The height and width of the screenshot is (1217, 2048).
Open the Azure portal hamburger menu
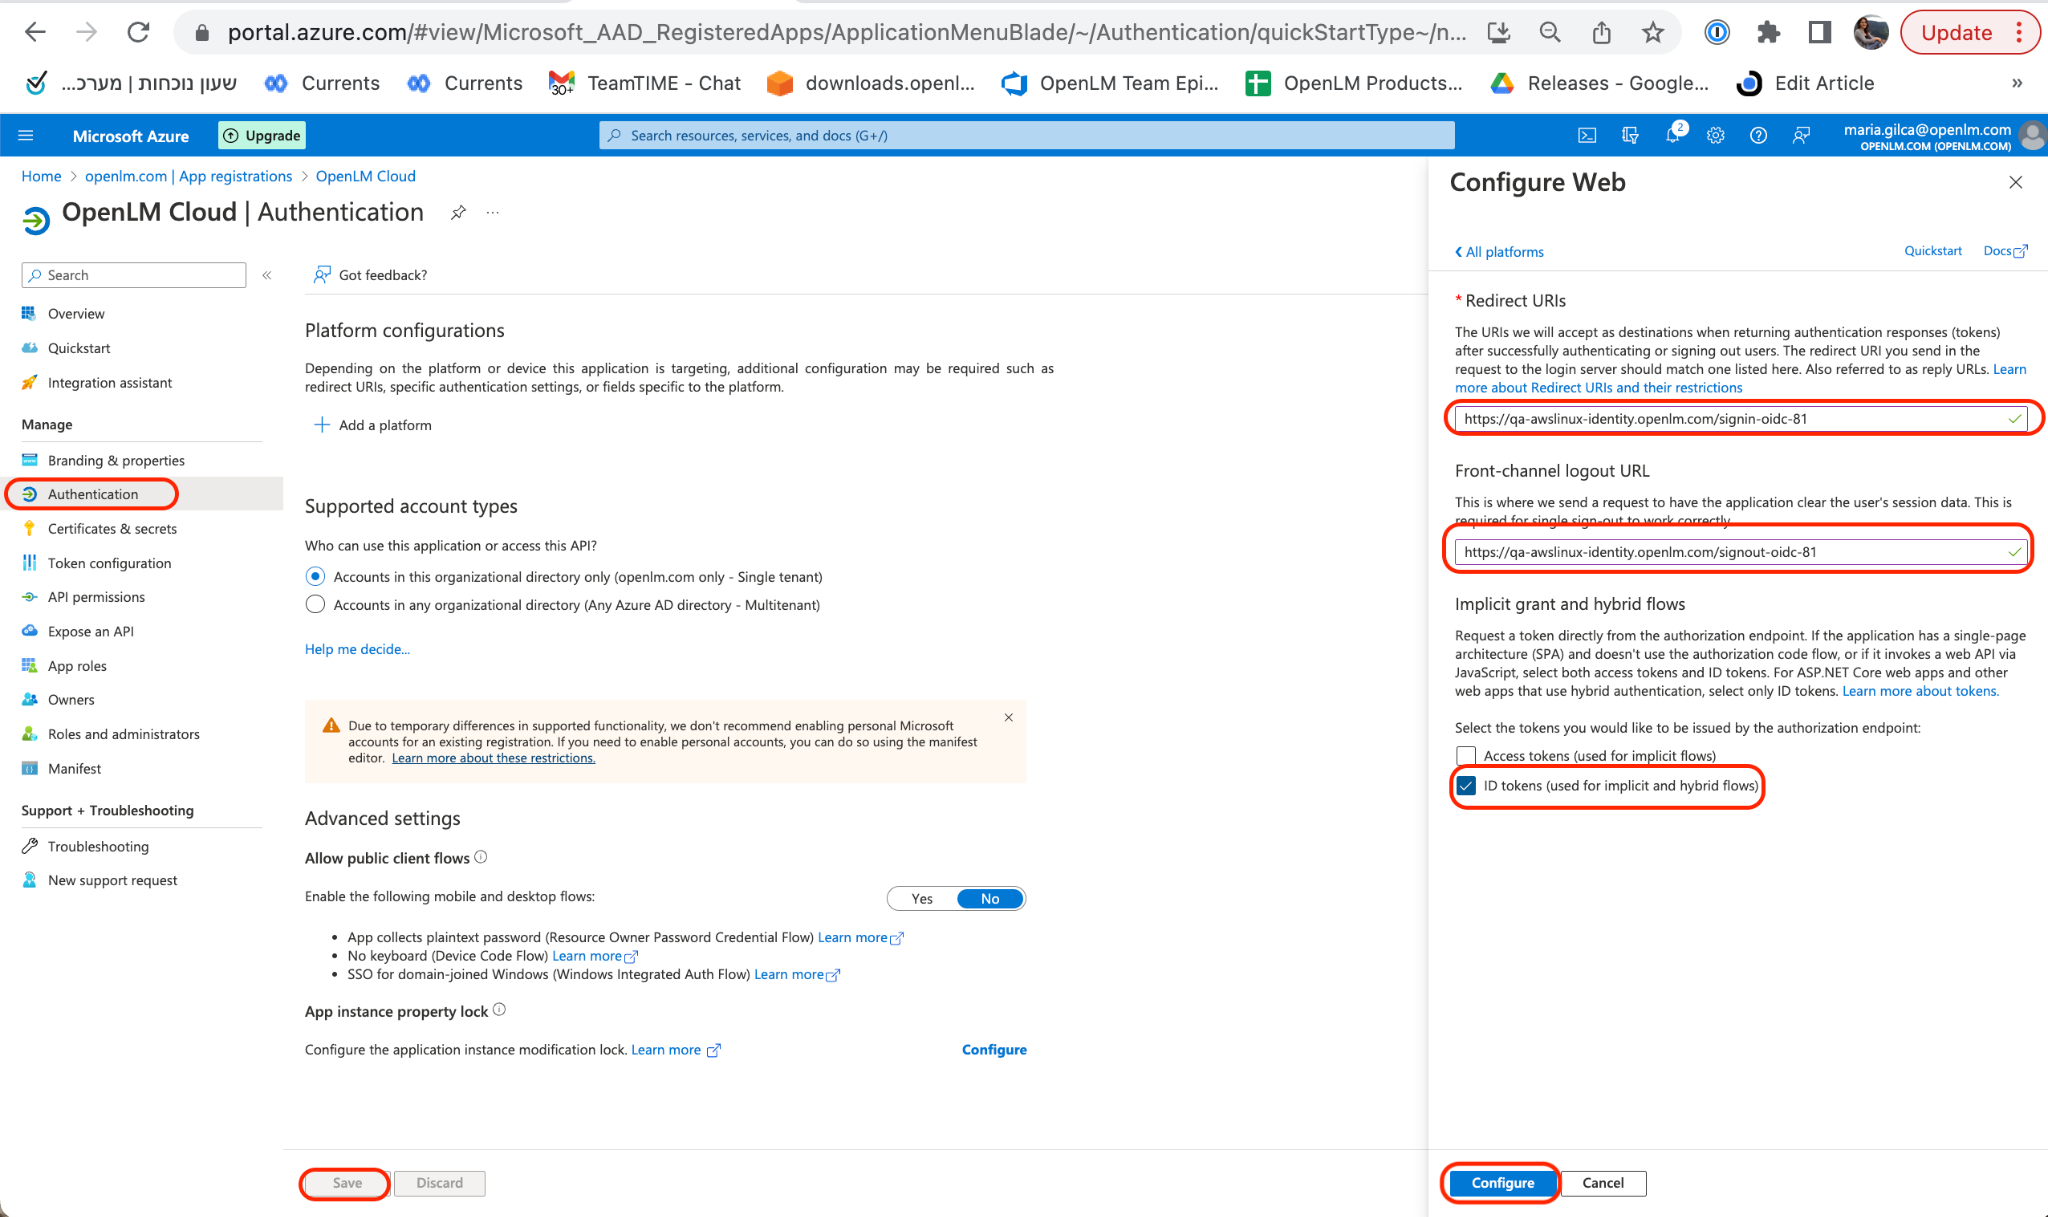point(26,136)
